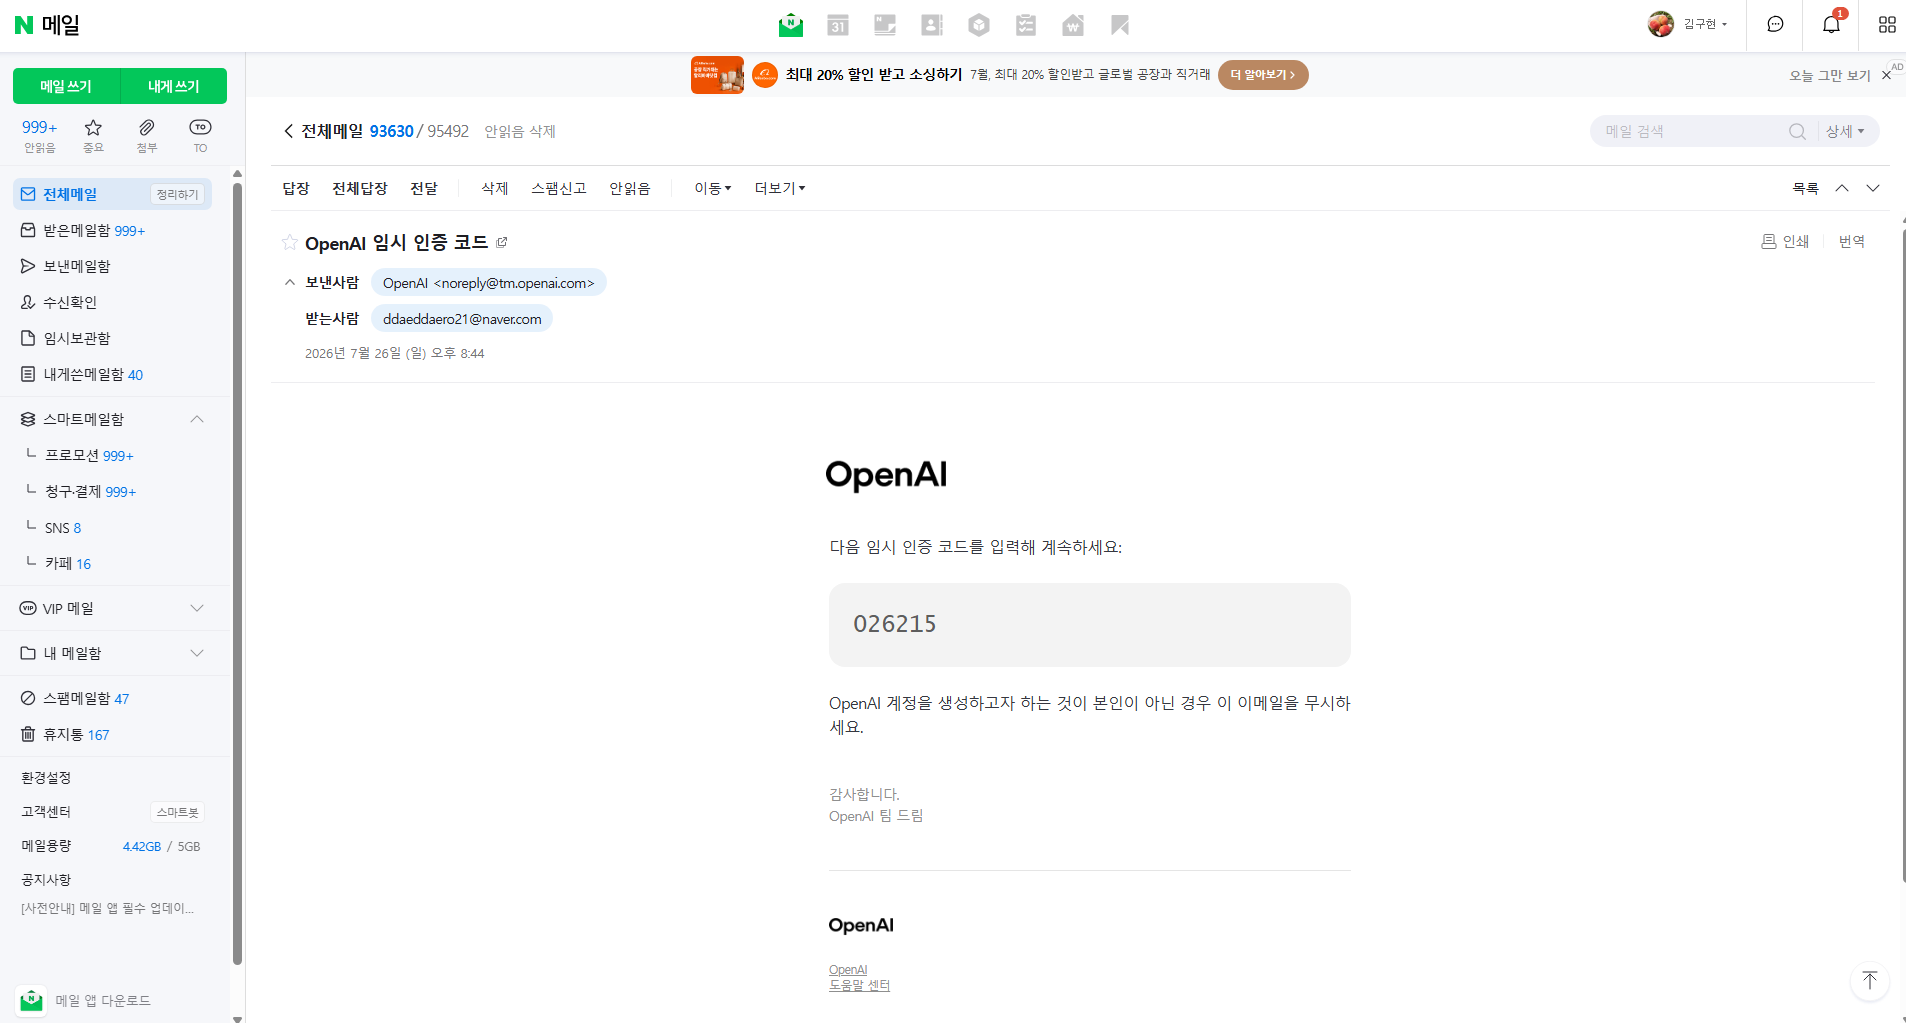The height and width of the screenshot is (1023, 1906).
Task: Open 상세 search options dropdown
Action: (1845, 131)
